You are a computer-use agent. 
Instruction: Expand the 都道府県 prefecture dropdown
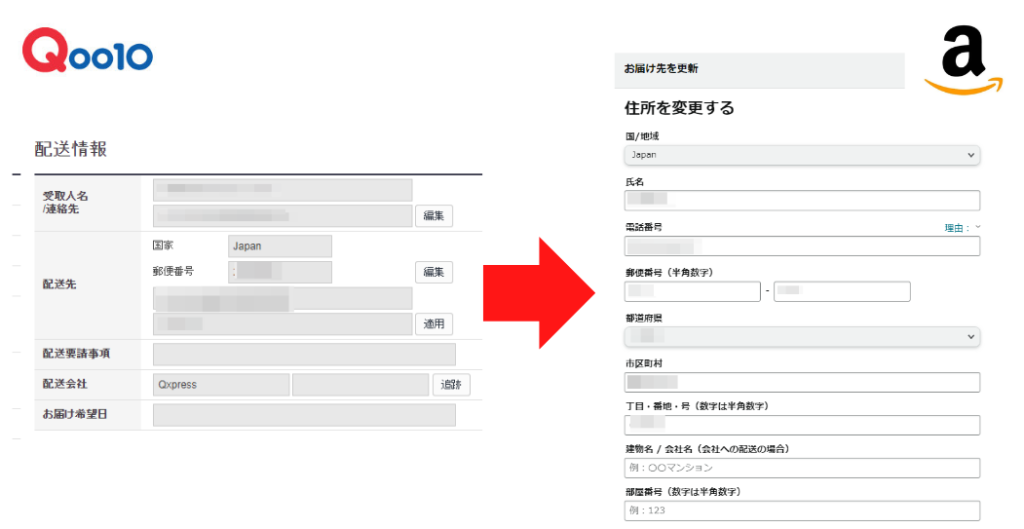tap(801, 337)
